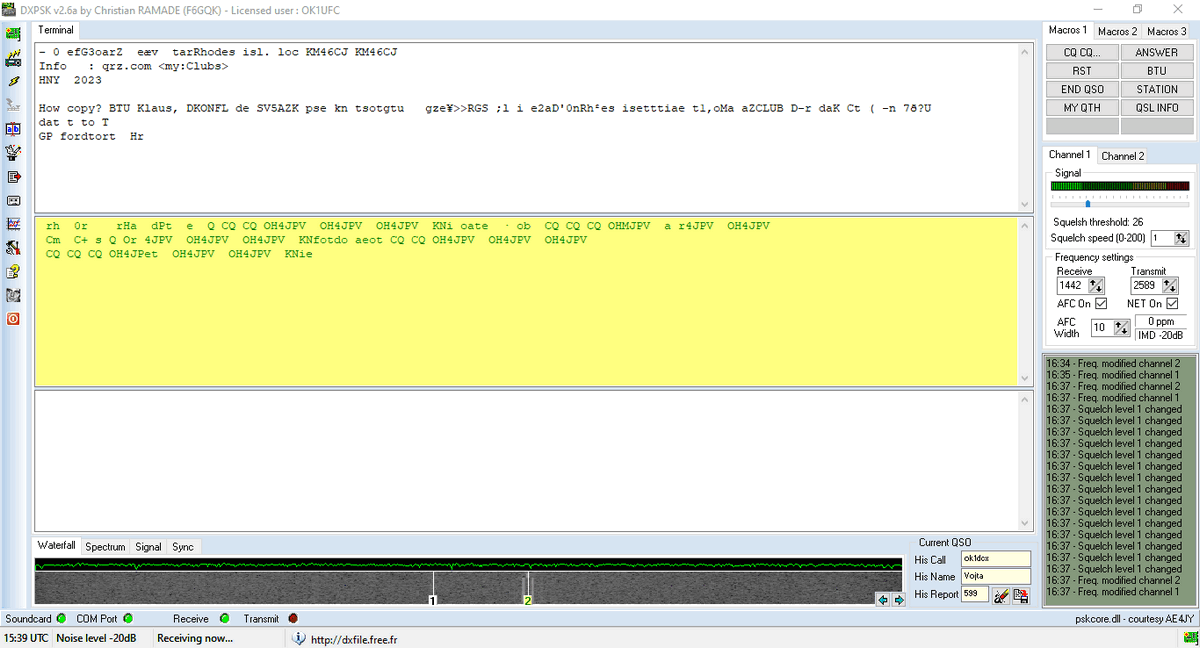Image resolution: width=1200 pixels, height=648 pixels.
Task: Click the Receive frequency spinner arrows
Action: pos(1096,286)
